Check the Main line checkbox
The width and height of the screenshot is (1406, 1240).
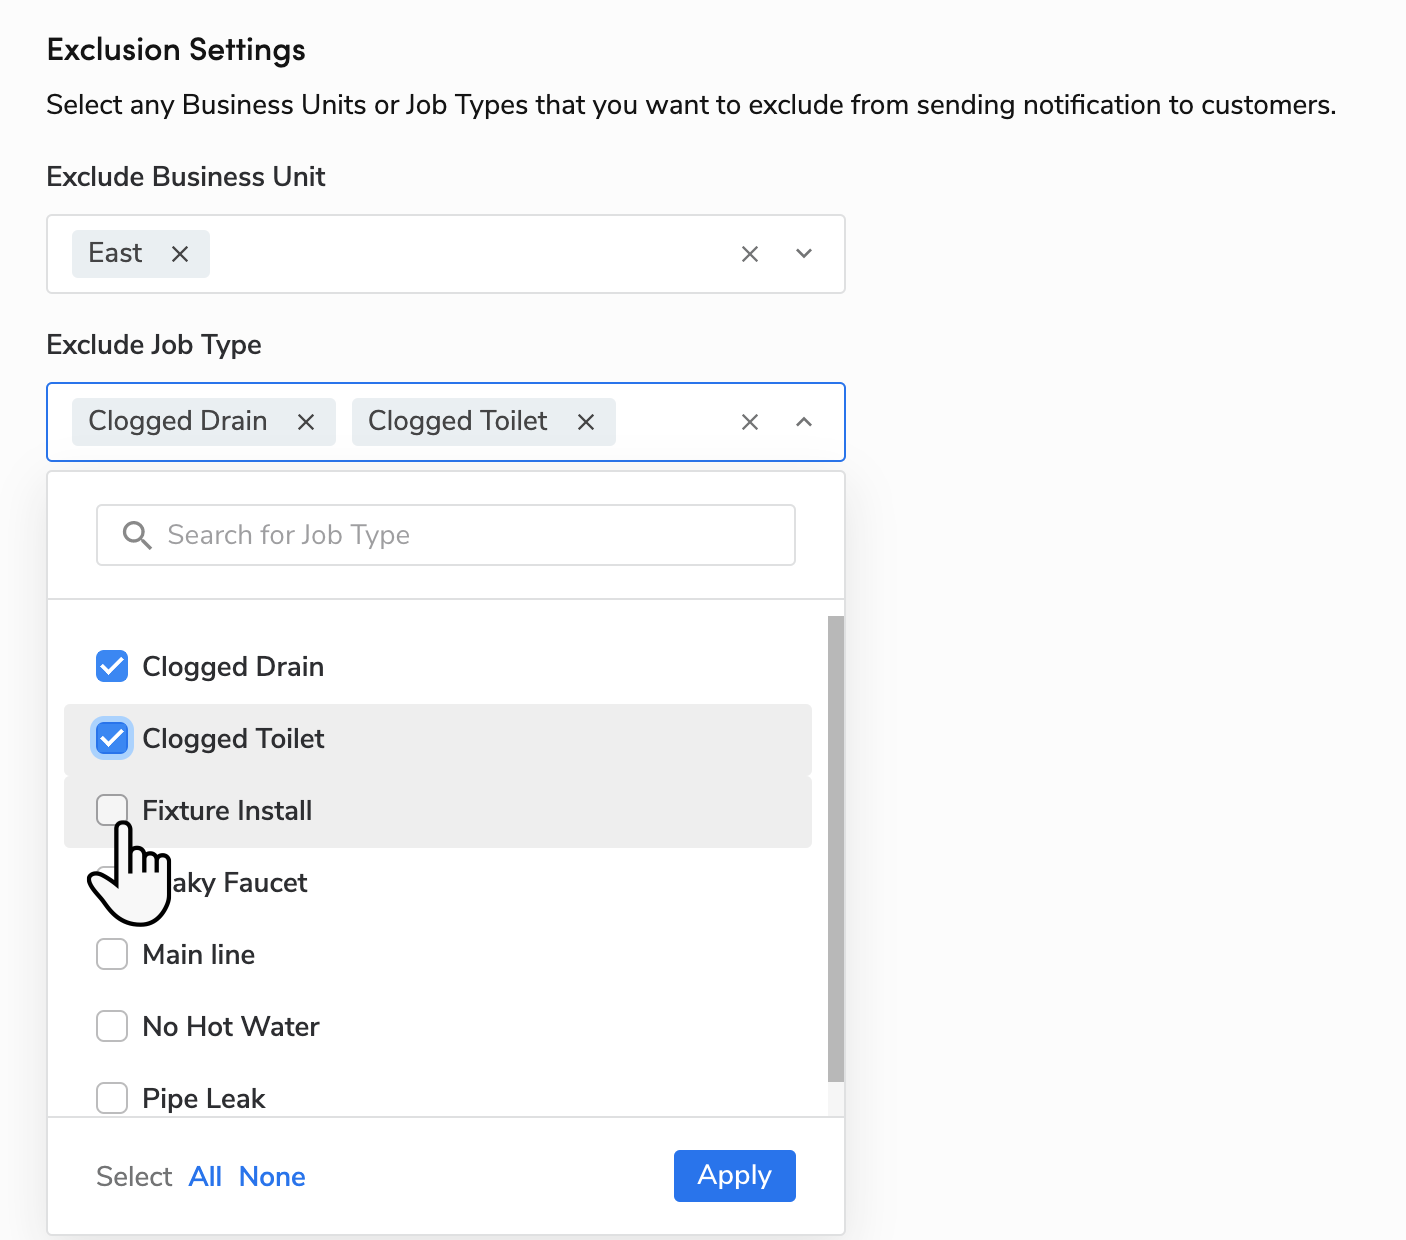(x=112, y=954)
